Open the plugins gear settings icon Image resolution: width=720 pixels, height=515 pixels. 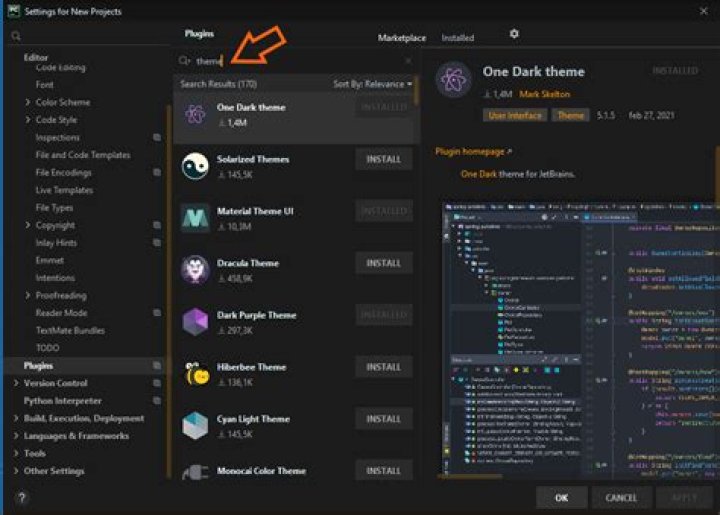click(x=514, y=34)
